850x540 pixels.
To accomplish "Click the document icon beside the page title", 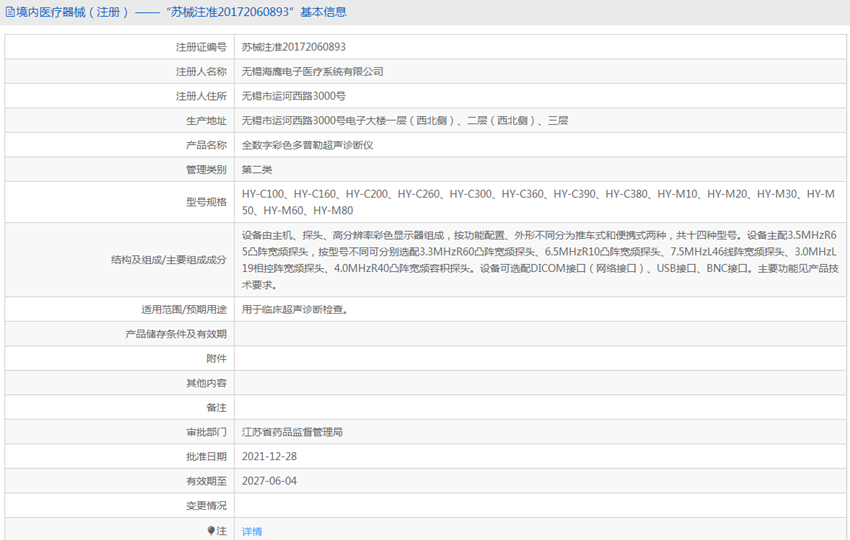I will [x=10, y=12].
